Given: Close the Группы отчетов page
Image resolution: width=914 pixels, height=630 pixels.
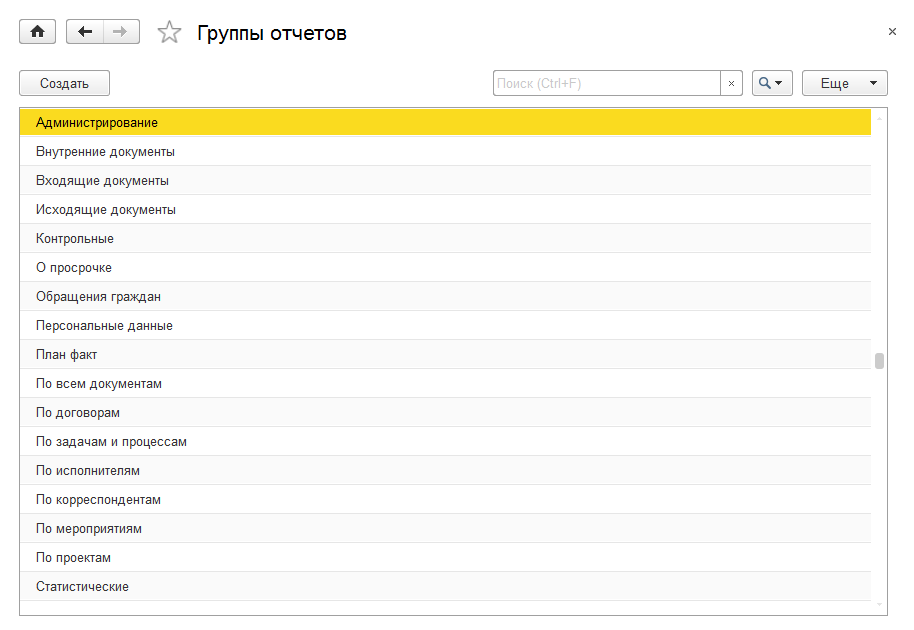Looking at the screenshot, I should (892, 32).
